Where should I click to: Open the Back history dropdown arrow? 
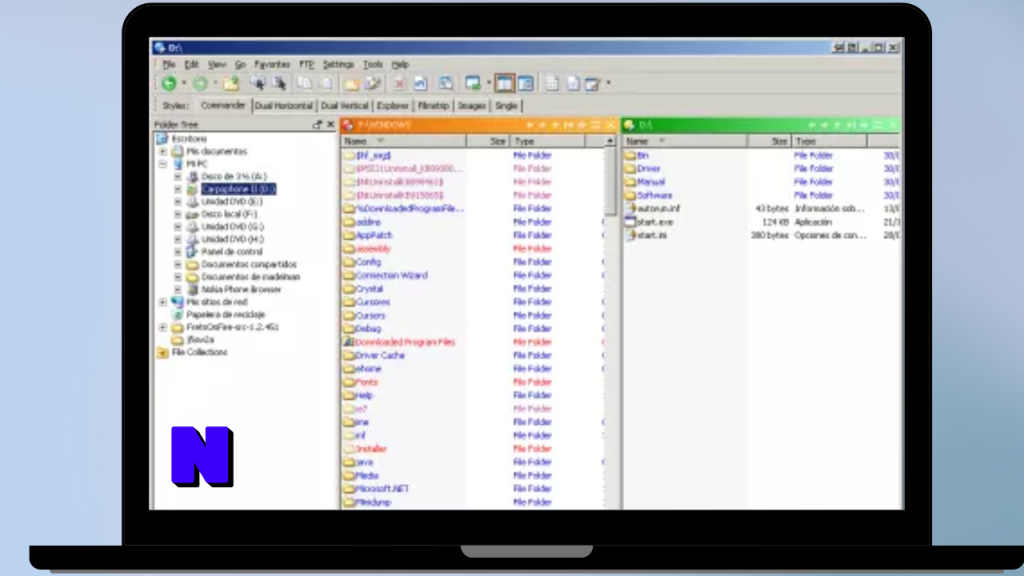[x=184, y=84]
